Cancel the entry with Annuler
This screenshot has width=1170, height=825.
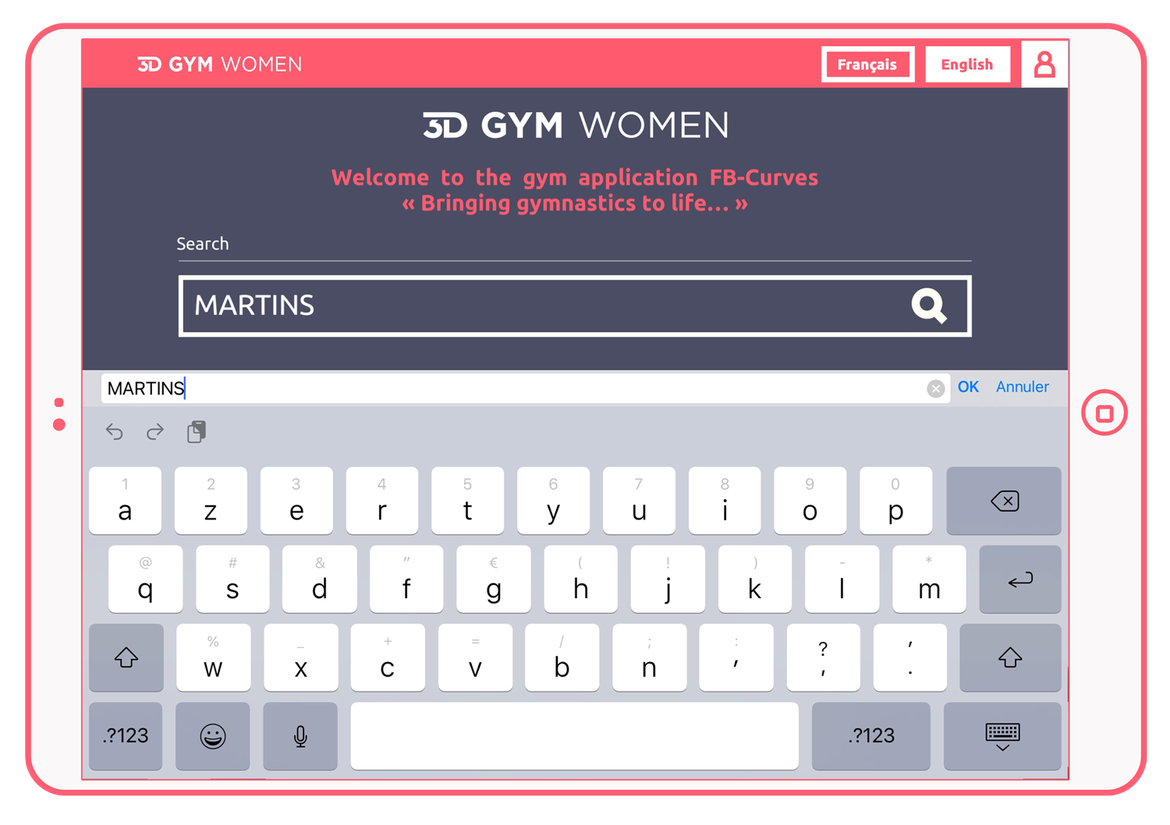1022,387
